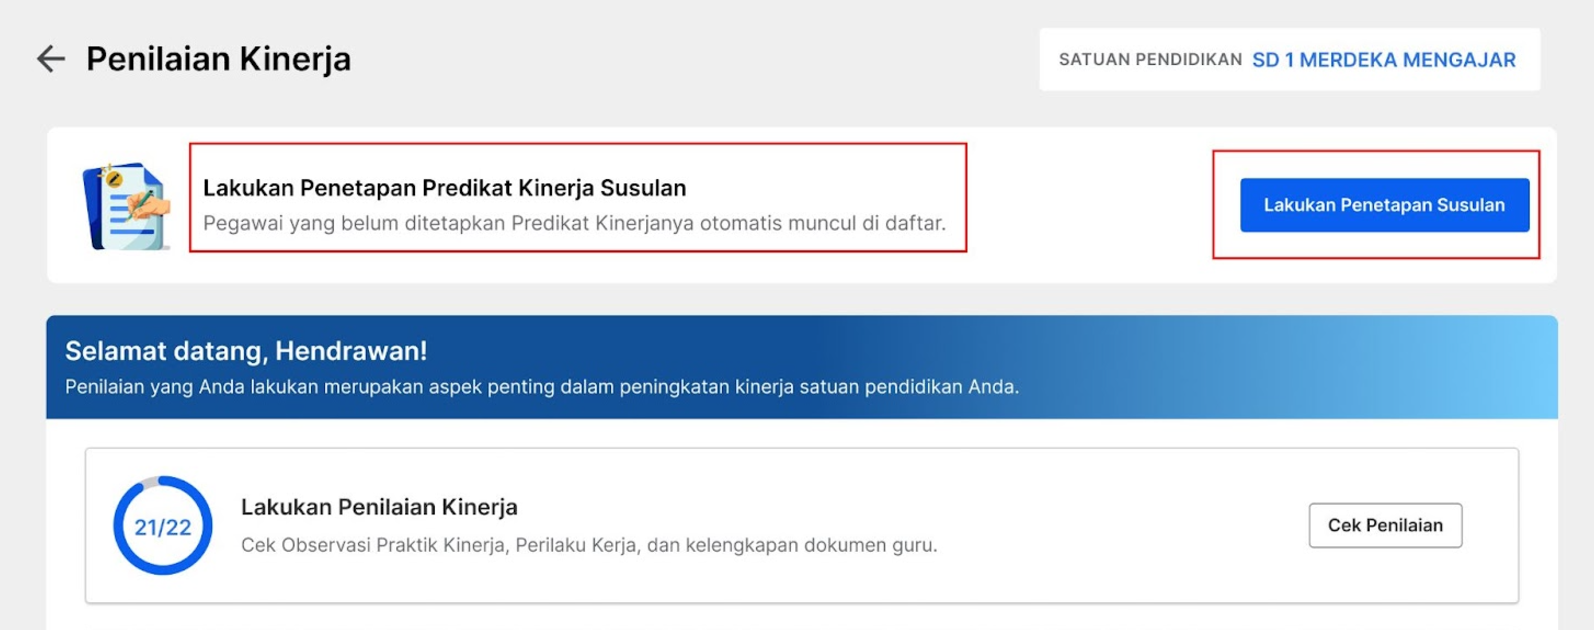The image size is (1594, 630).
Task: Click the Penilaian Kinerja page title
Action: coord(218,59)
